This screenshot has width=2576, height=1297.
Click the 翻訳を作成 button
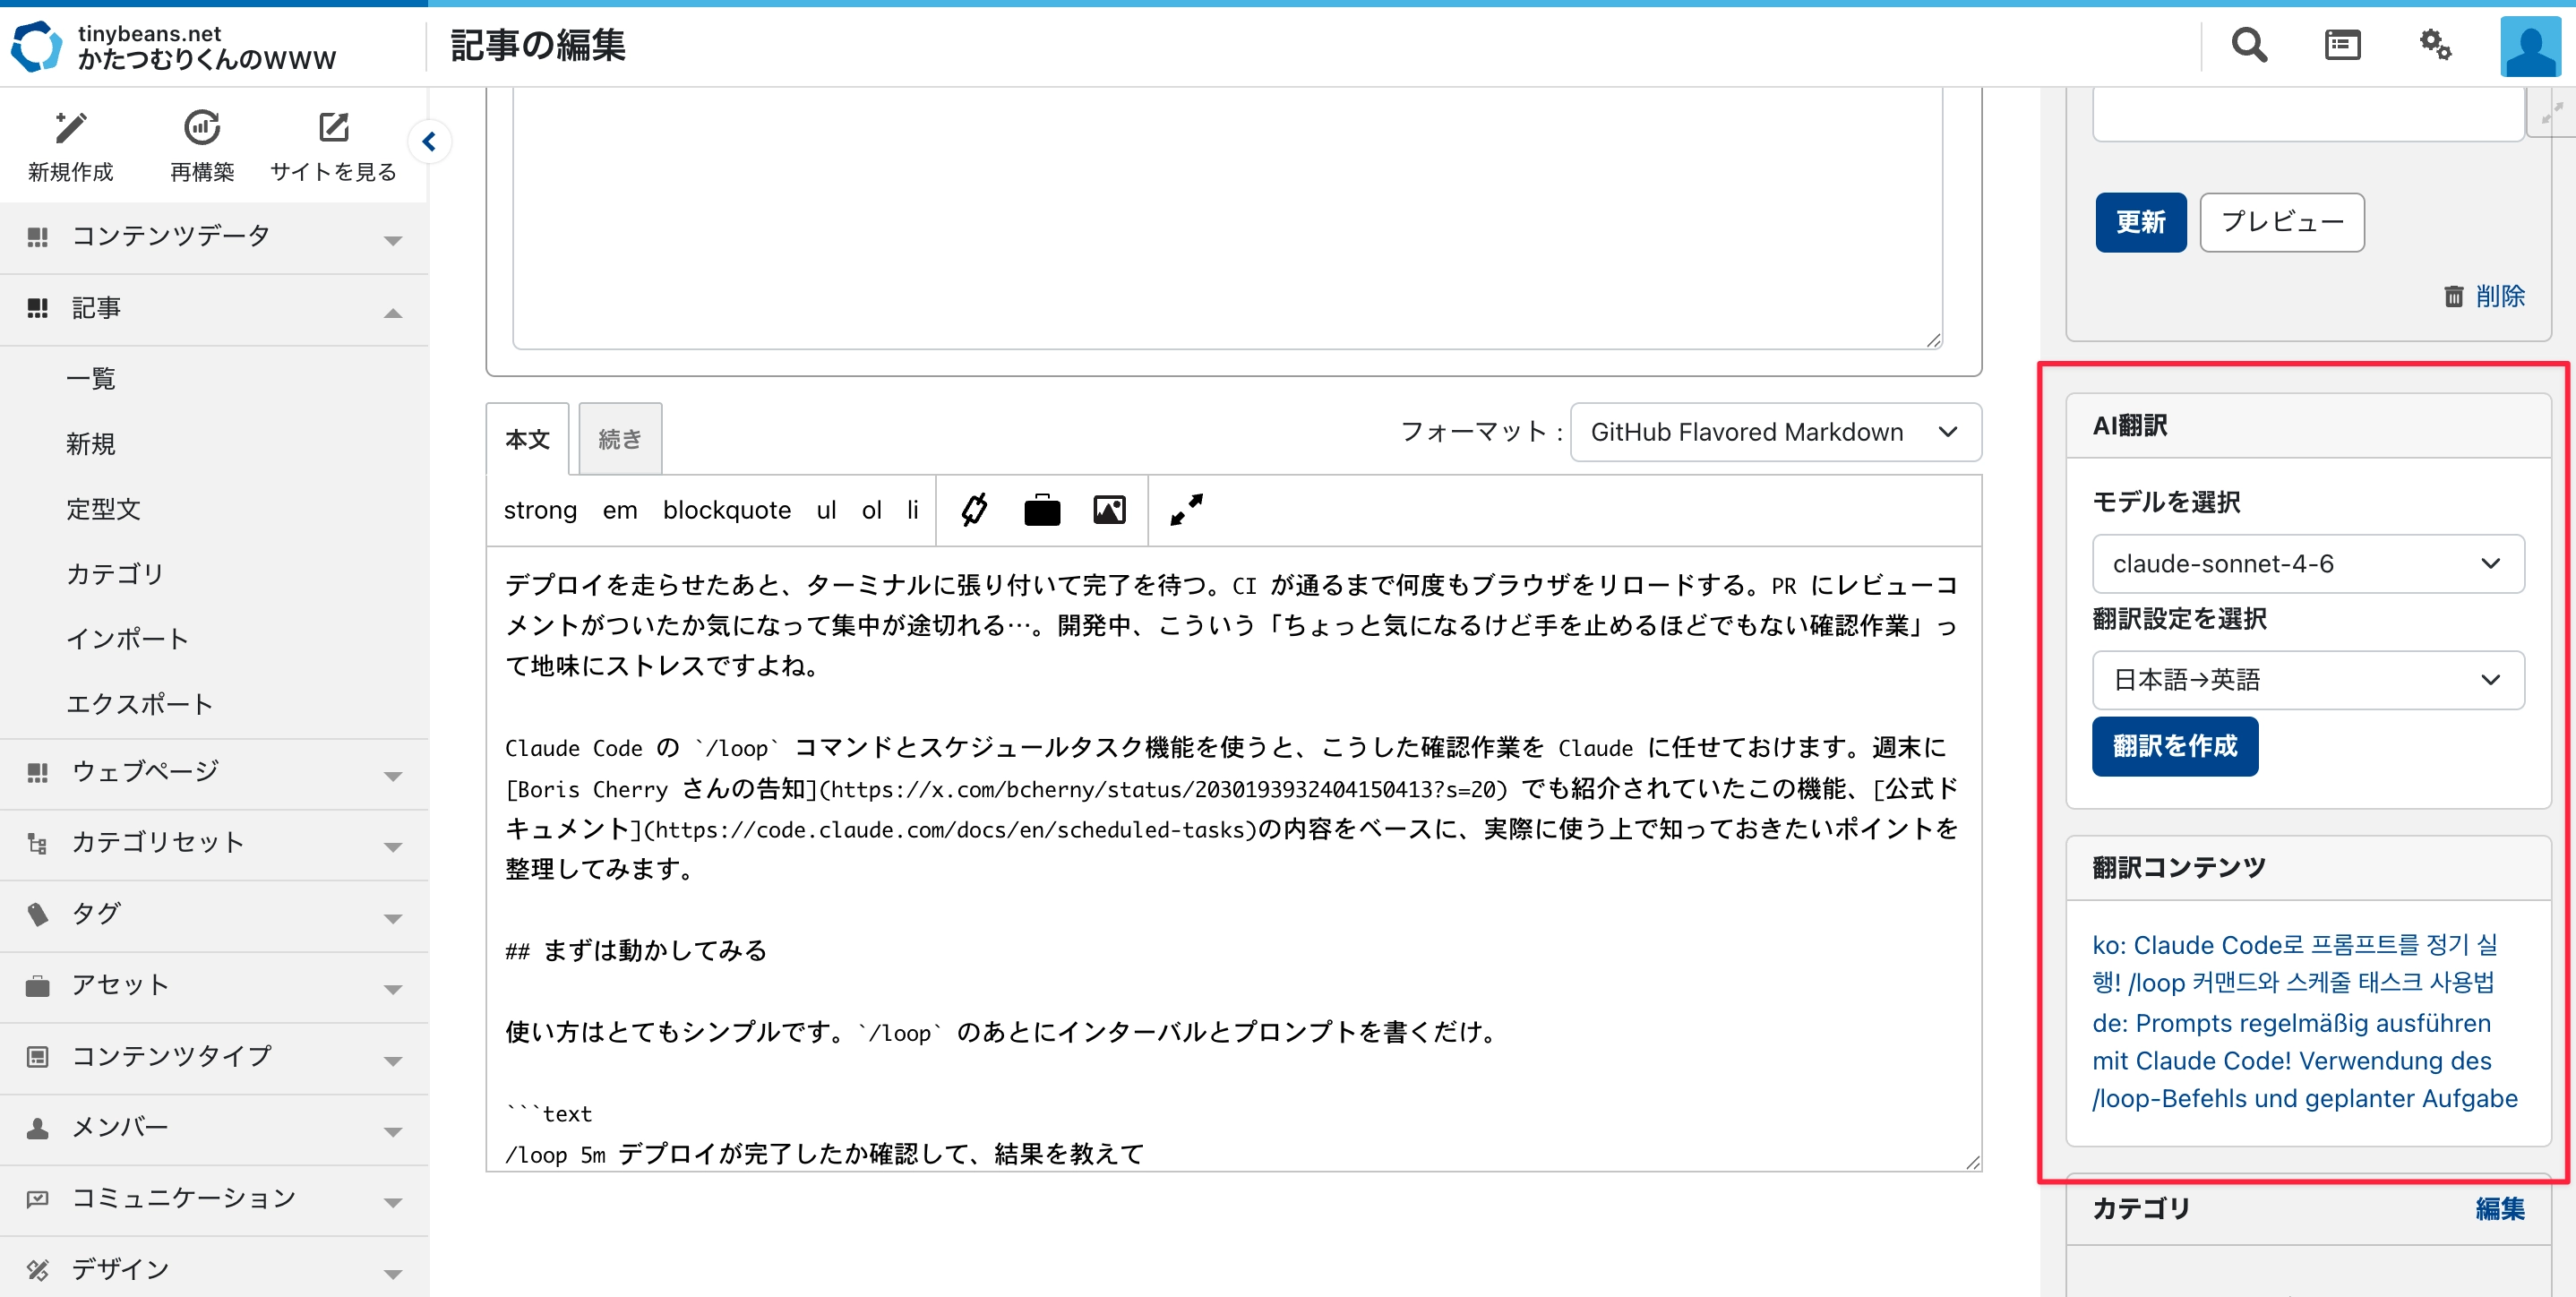coord(2174,746)
